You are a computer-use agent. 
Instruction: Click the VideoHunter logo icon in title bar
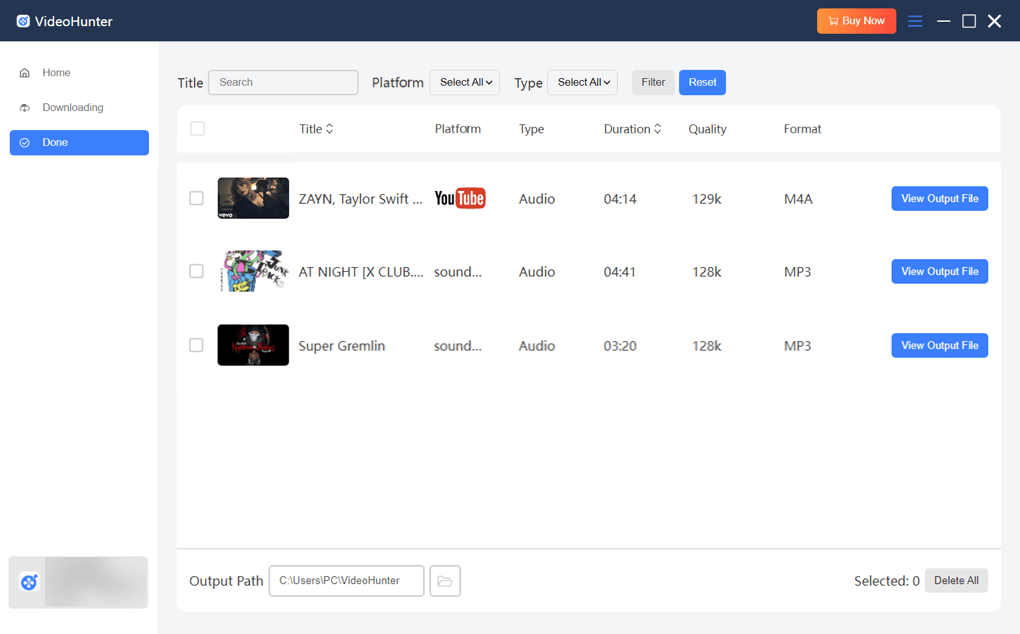click(x=23, y=21)
